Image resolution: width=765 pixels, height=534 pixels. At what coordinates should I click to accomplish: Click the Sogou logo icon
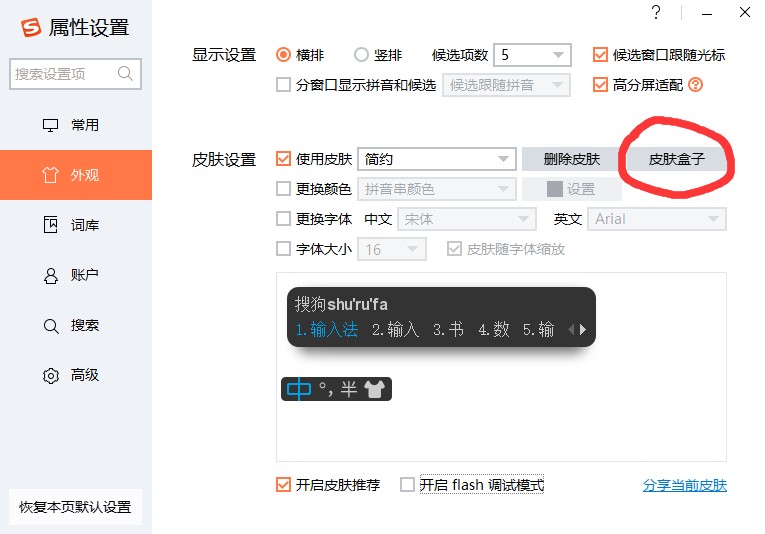(31, 27)
